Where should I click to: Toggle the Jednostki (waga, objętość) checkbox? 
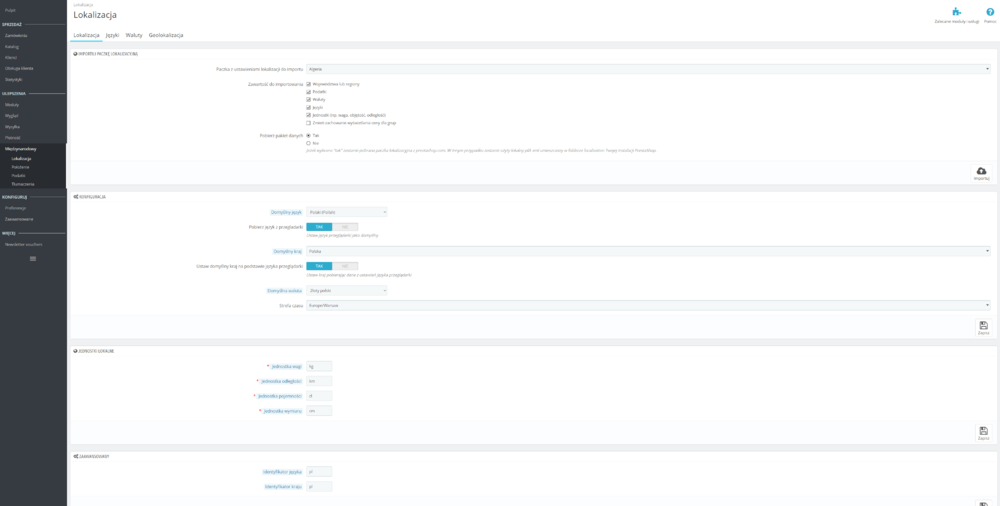309,115
